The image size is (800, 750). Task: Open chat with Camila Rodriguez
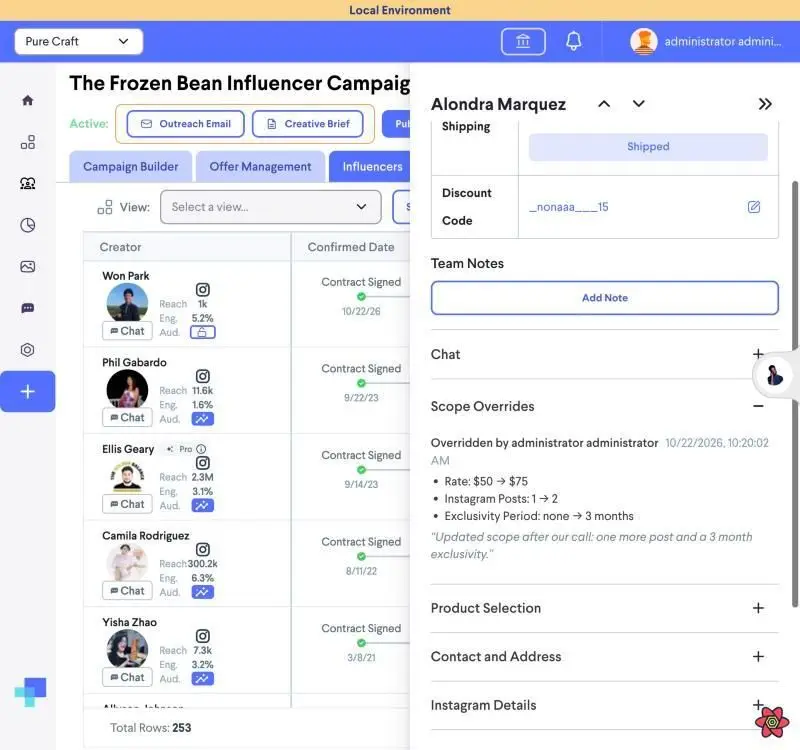127,591
